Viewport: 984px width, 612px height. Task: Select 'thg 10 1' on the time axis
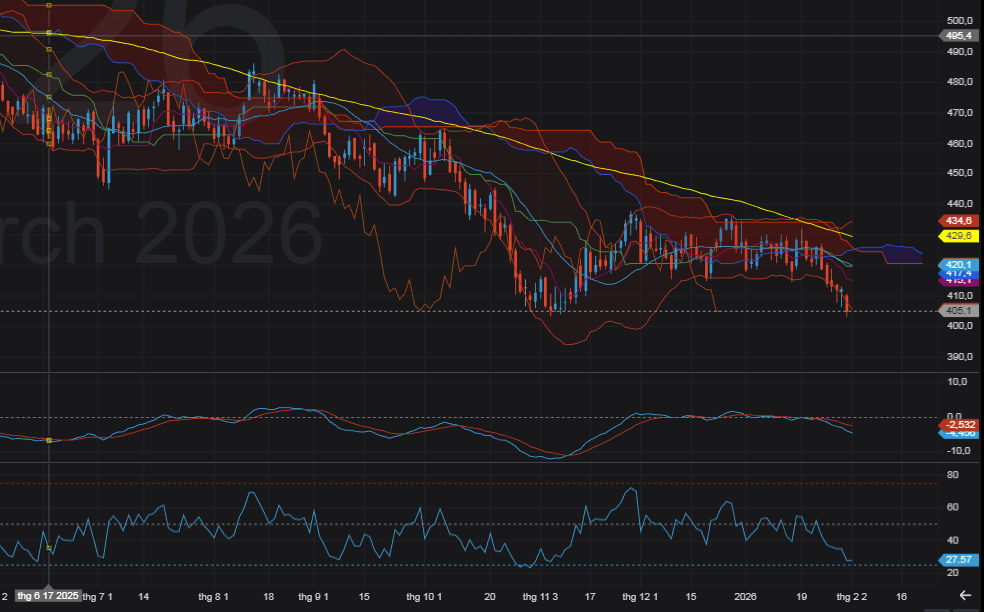(426, 596)
